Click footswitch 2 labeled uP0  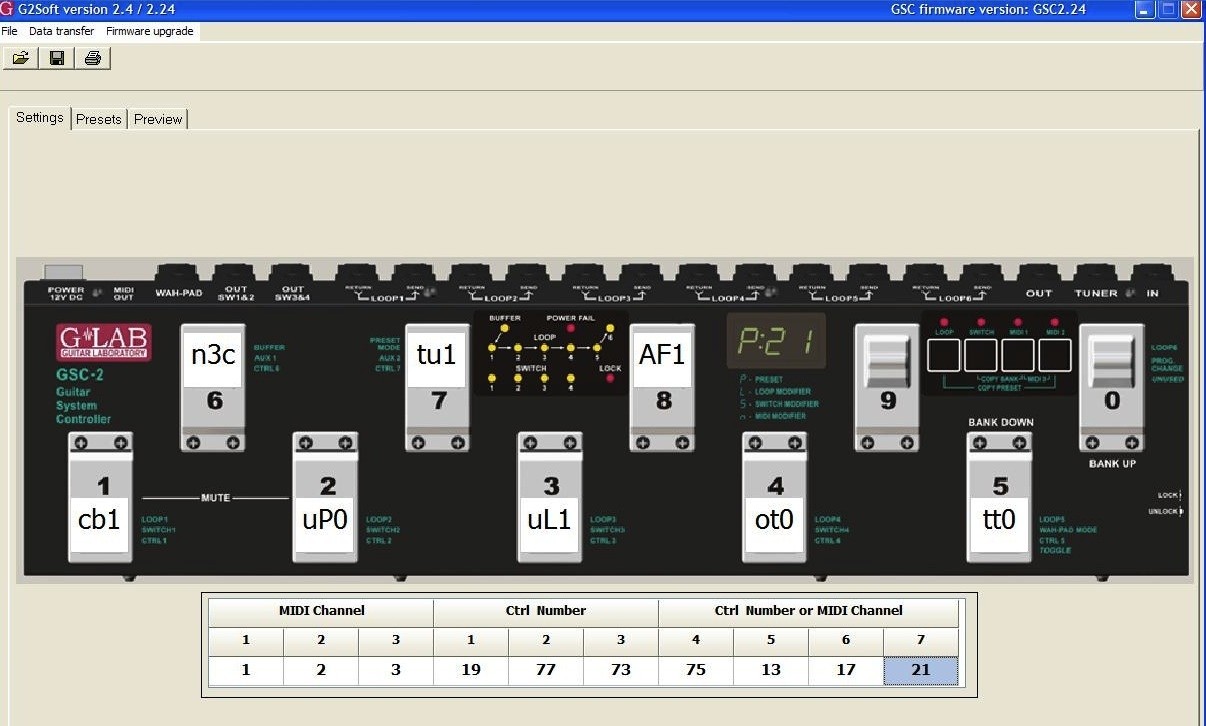[327, 497]
